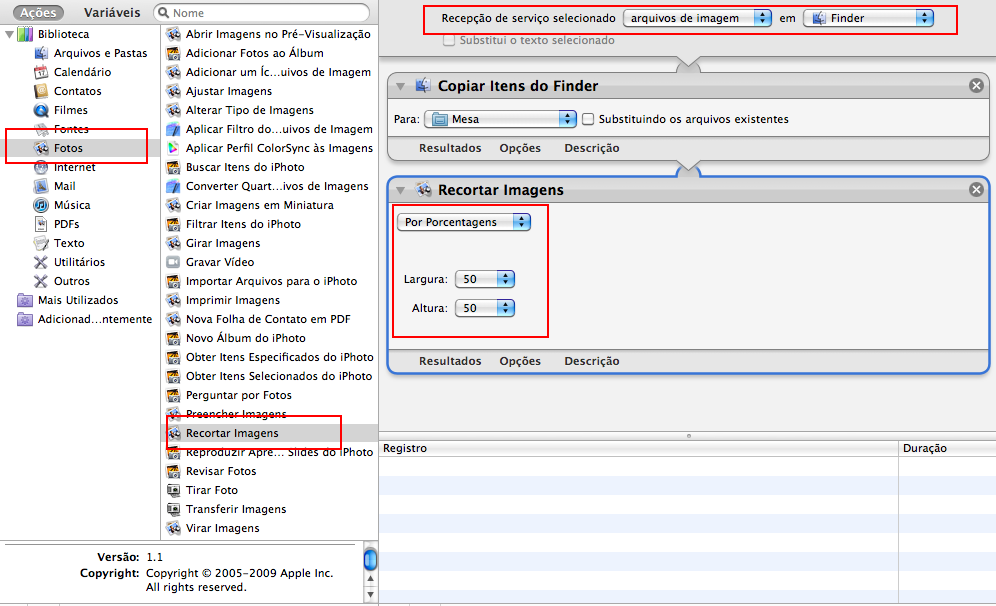Open the Para: Mesa destination dropdown
This screenshot has width=996, height=606.
[501, 119]
